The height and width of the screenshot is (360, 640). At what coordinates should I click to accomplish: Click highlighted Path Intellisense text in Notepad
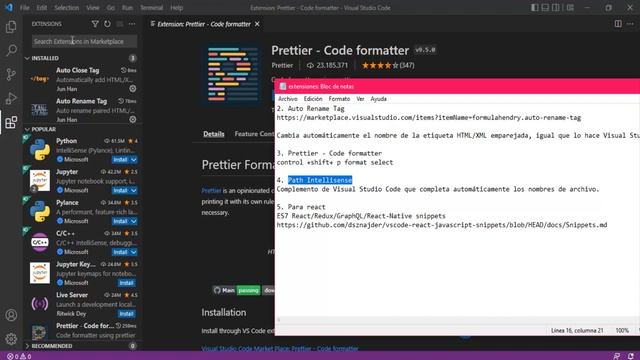pyautogui.click(x=320, y=180)
